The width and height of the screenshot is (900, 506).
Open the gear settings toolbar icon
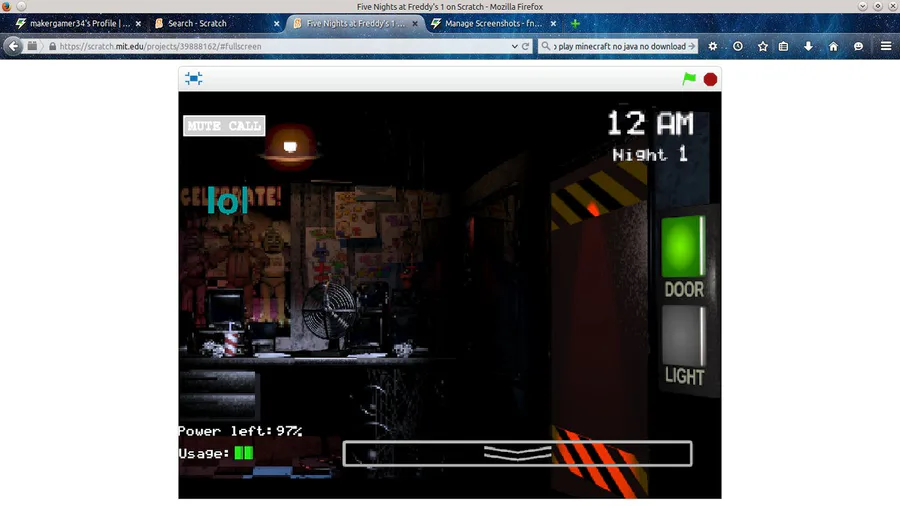(x=712, y=46)
